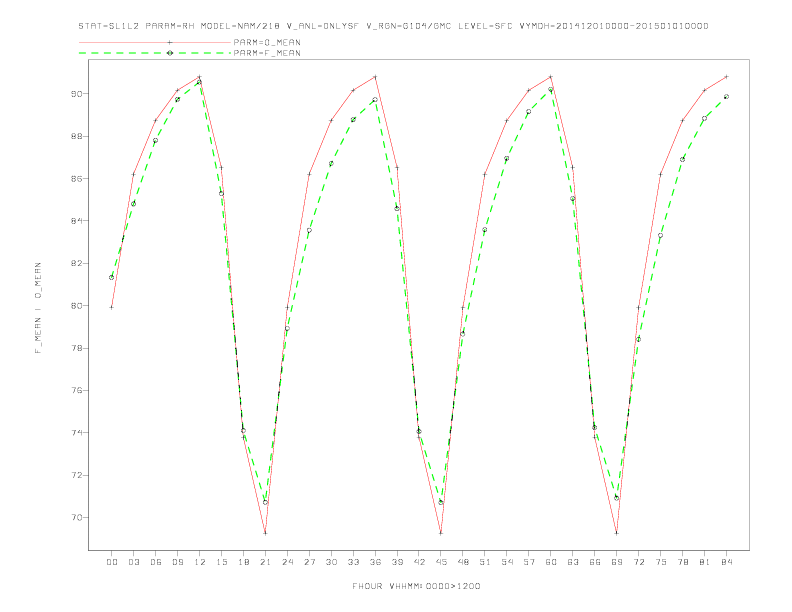Click the red O_MEAN legend line sample
Screen dimensions: 792x612
point(155,42)
